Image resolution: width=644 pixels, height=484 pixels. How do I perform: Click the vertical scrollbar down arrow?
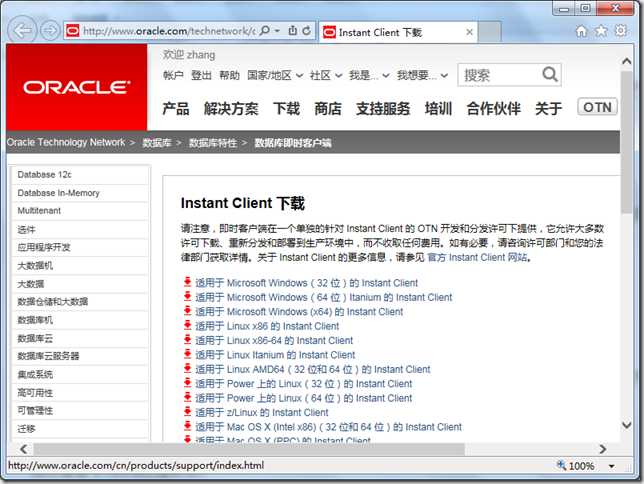626,425
